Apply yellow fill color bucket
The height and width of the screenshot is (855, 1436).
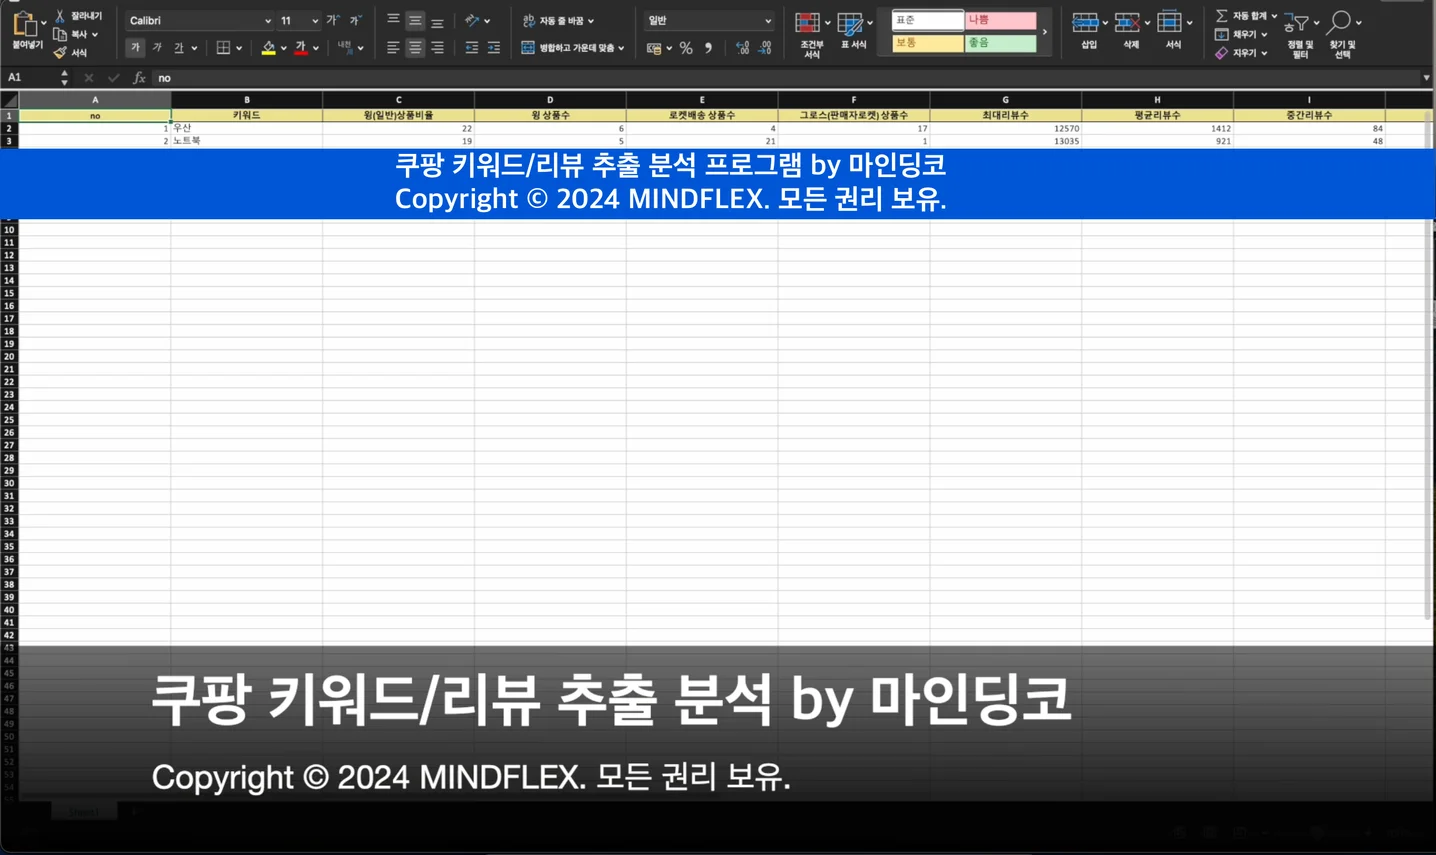268,47
